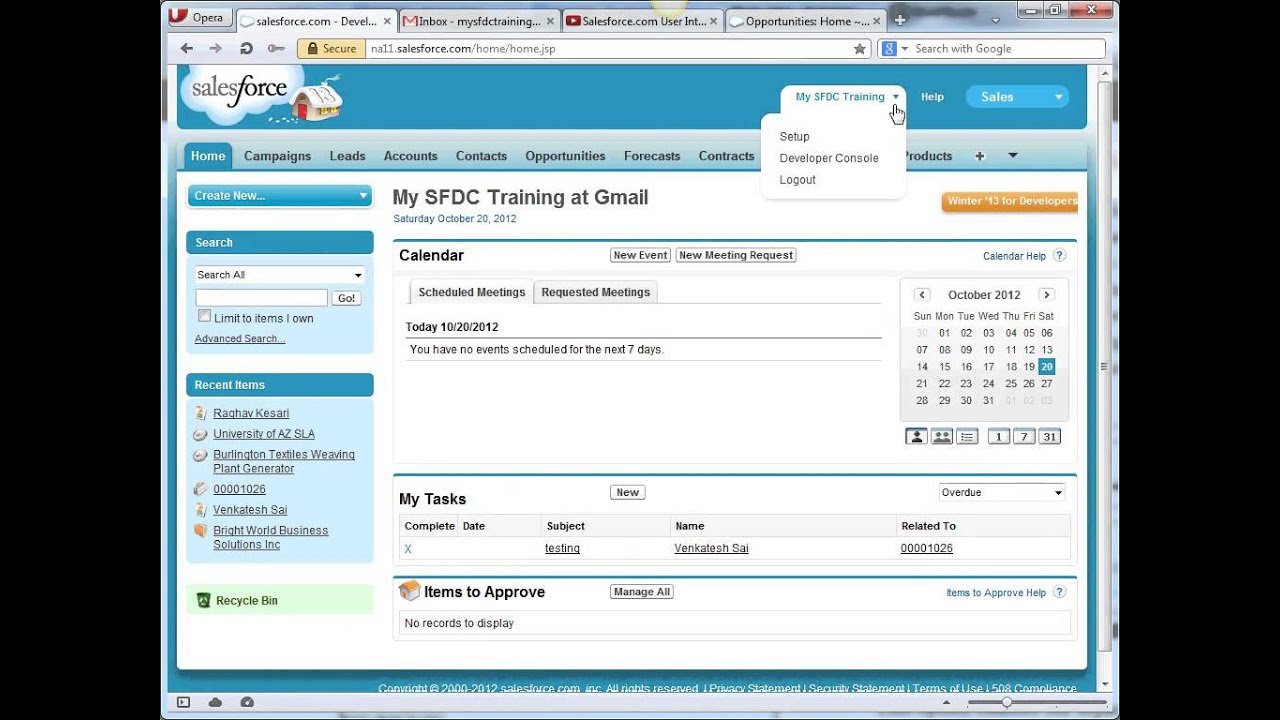Screen dimensions: 1280x720
Task: Open single user calendar view icon
Action: [x=916, y=437]
